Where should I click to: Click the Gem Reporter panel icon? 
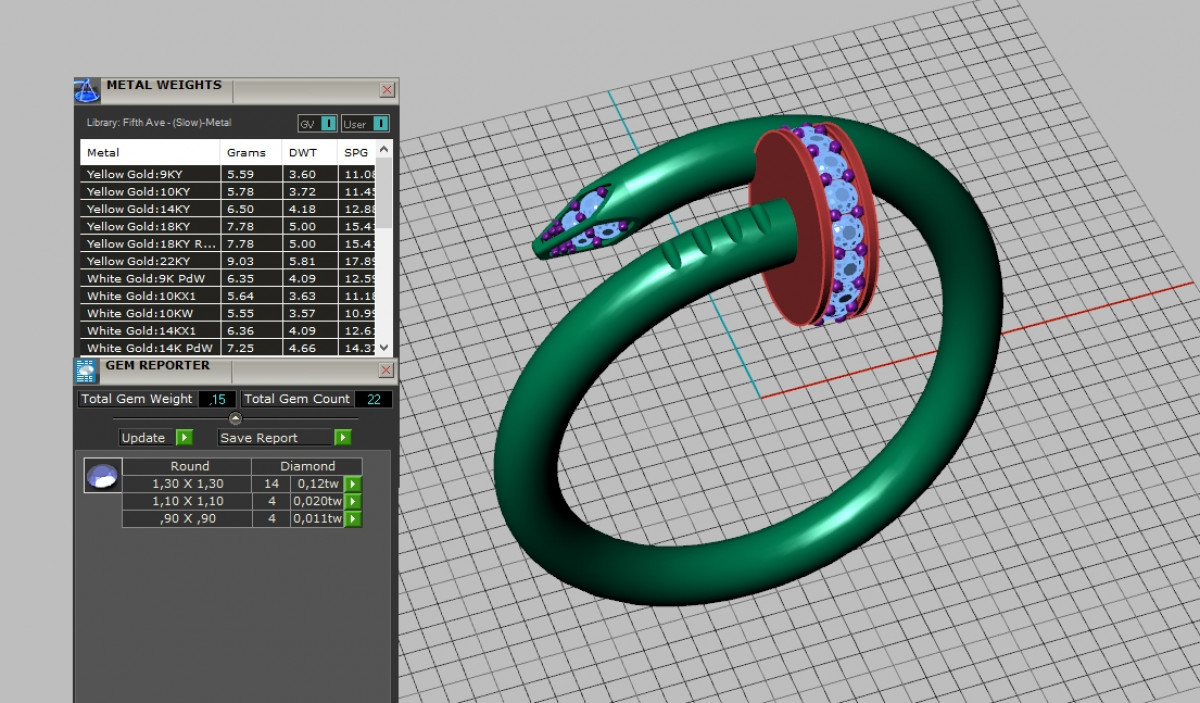pyautogui.click(x=87, y=371)
